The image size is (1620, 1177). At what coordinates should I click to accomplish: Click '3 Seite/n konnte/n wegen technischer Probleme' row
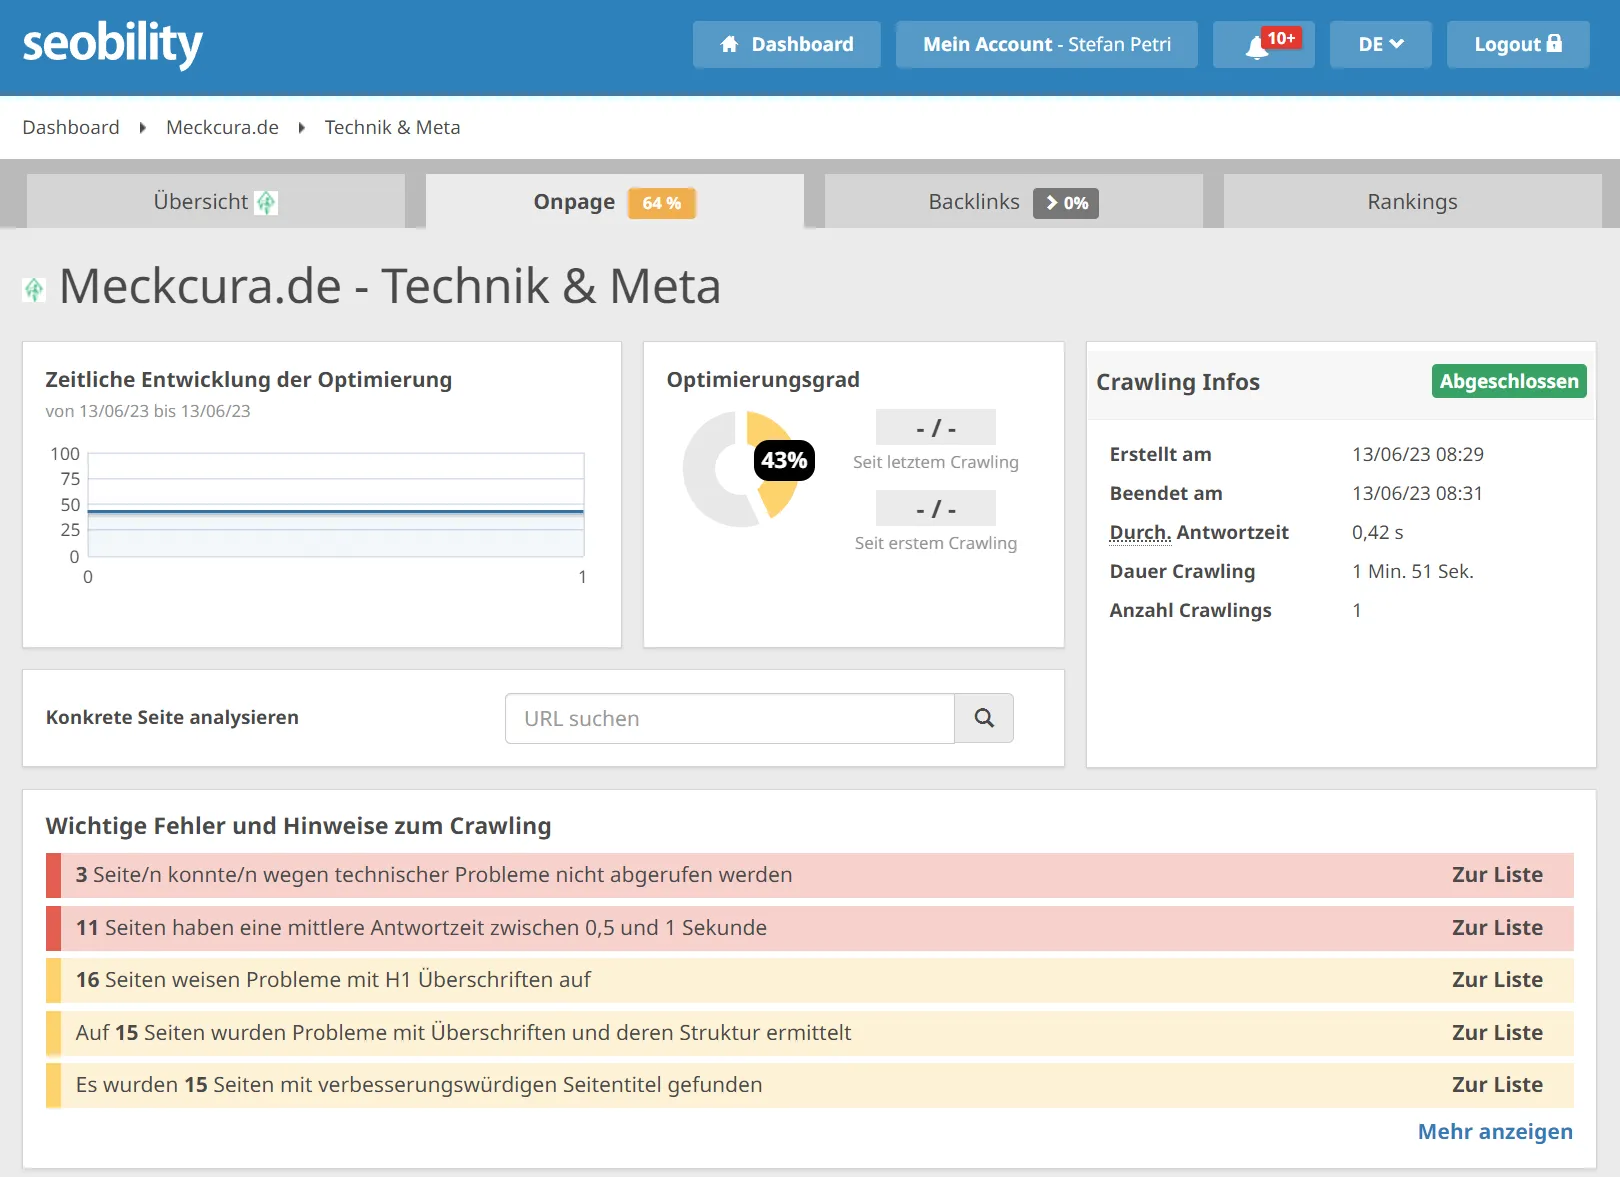click(x=810, y=875)
